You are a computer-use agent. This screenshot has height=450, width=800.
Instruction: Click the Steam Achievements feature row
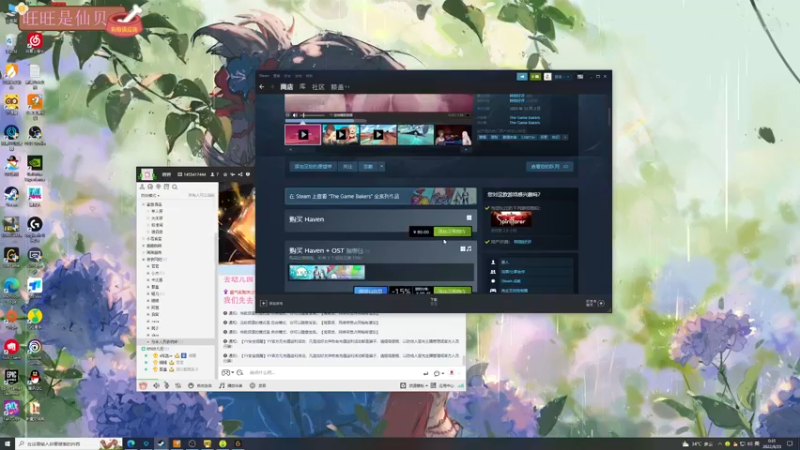click(x=531, y=281)
